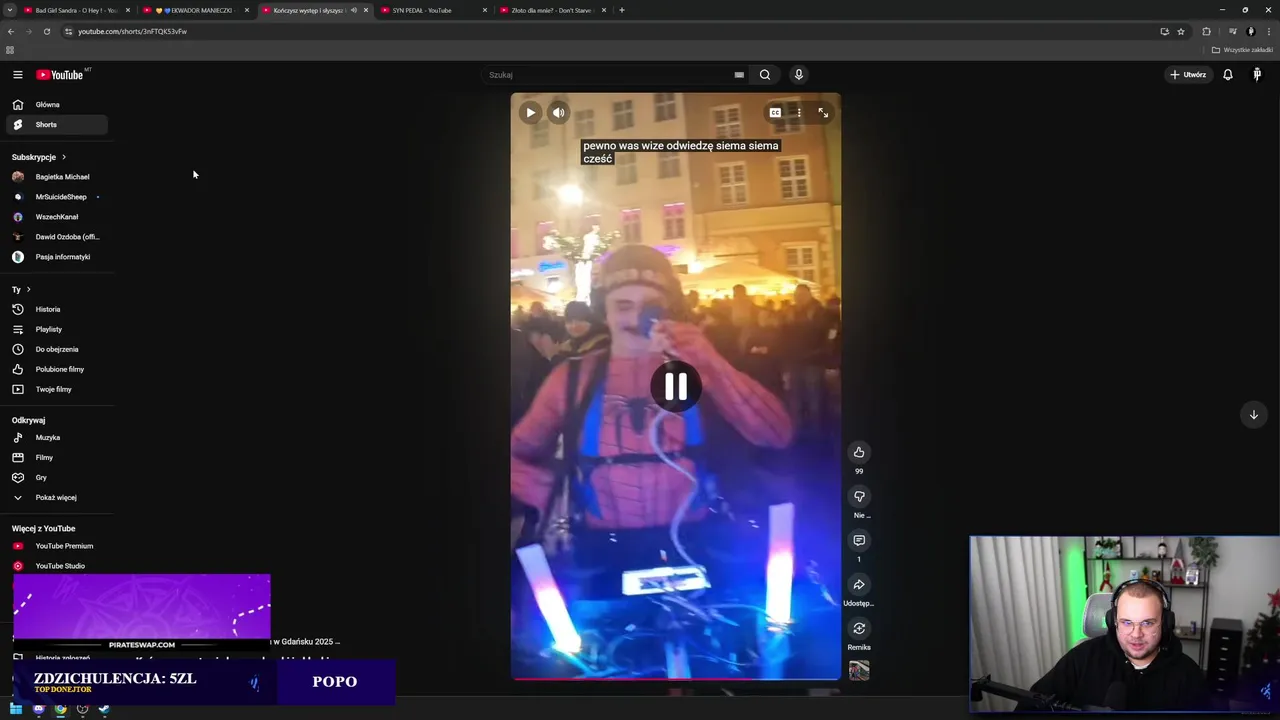The height and width of the screenshot is (720, 1280).
Task: Go to next Short with down arrow
Action: click(1253, 415)
